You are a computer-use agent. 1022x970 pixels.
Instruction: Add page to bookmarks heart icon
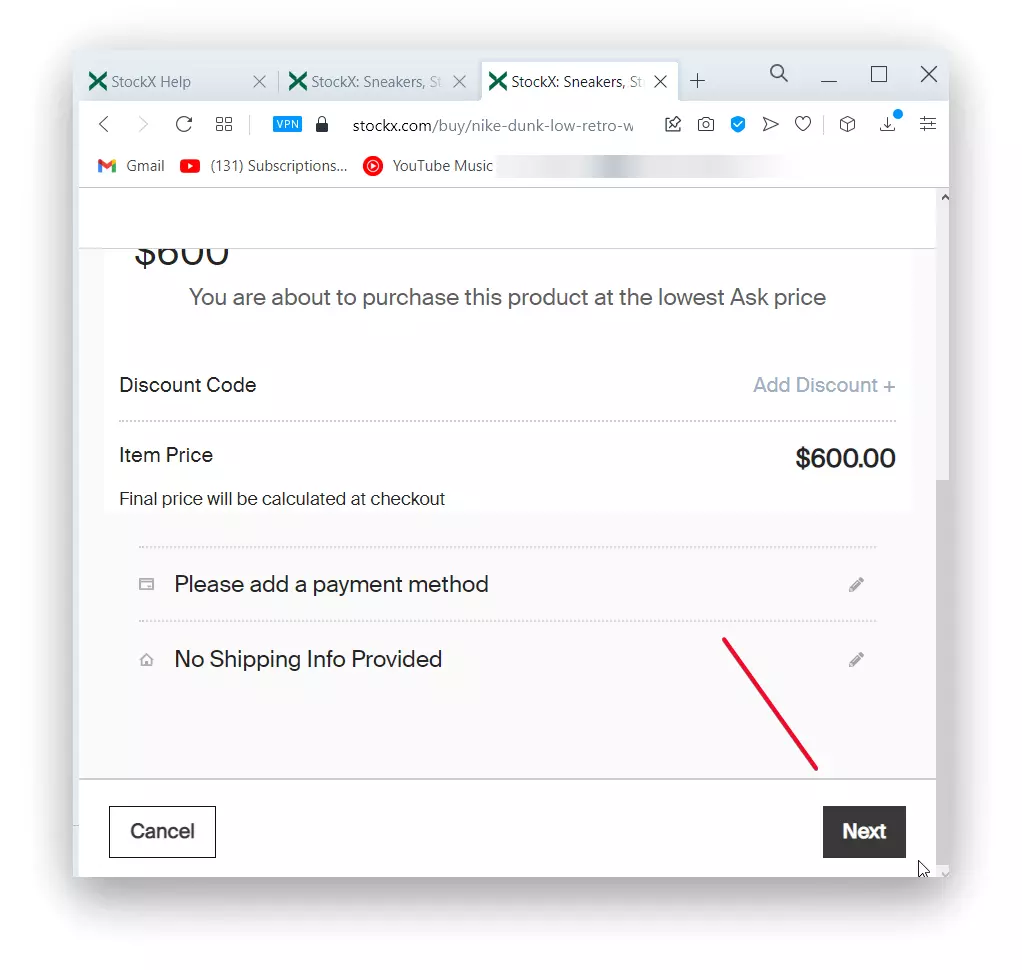[x=803, y=124]
